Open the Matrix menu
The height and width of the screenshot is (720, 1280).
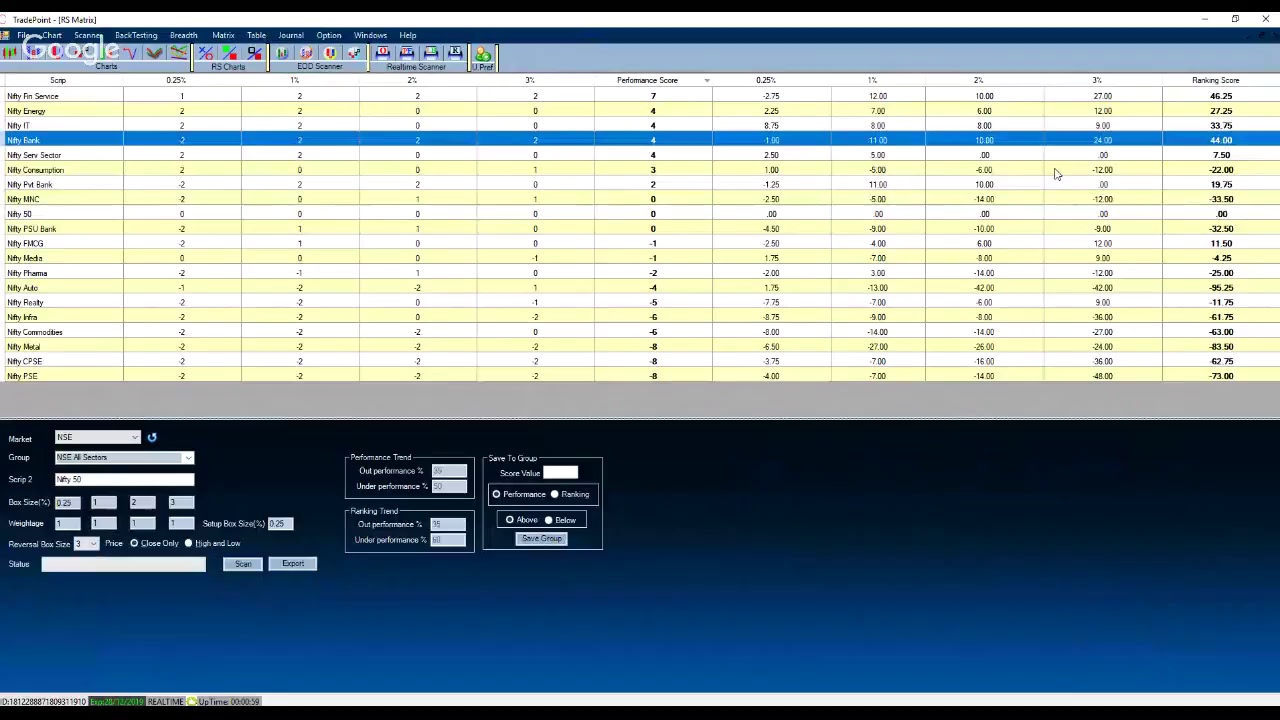(223, 35)
